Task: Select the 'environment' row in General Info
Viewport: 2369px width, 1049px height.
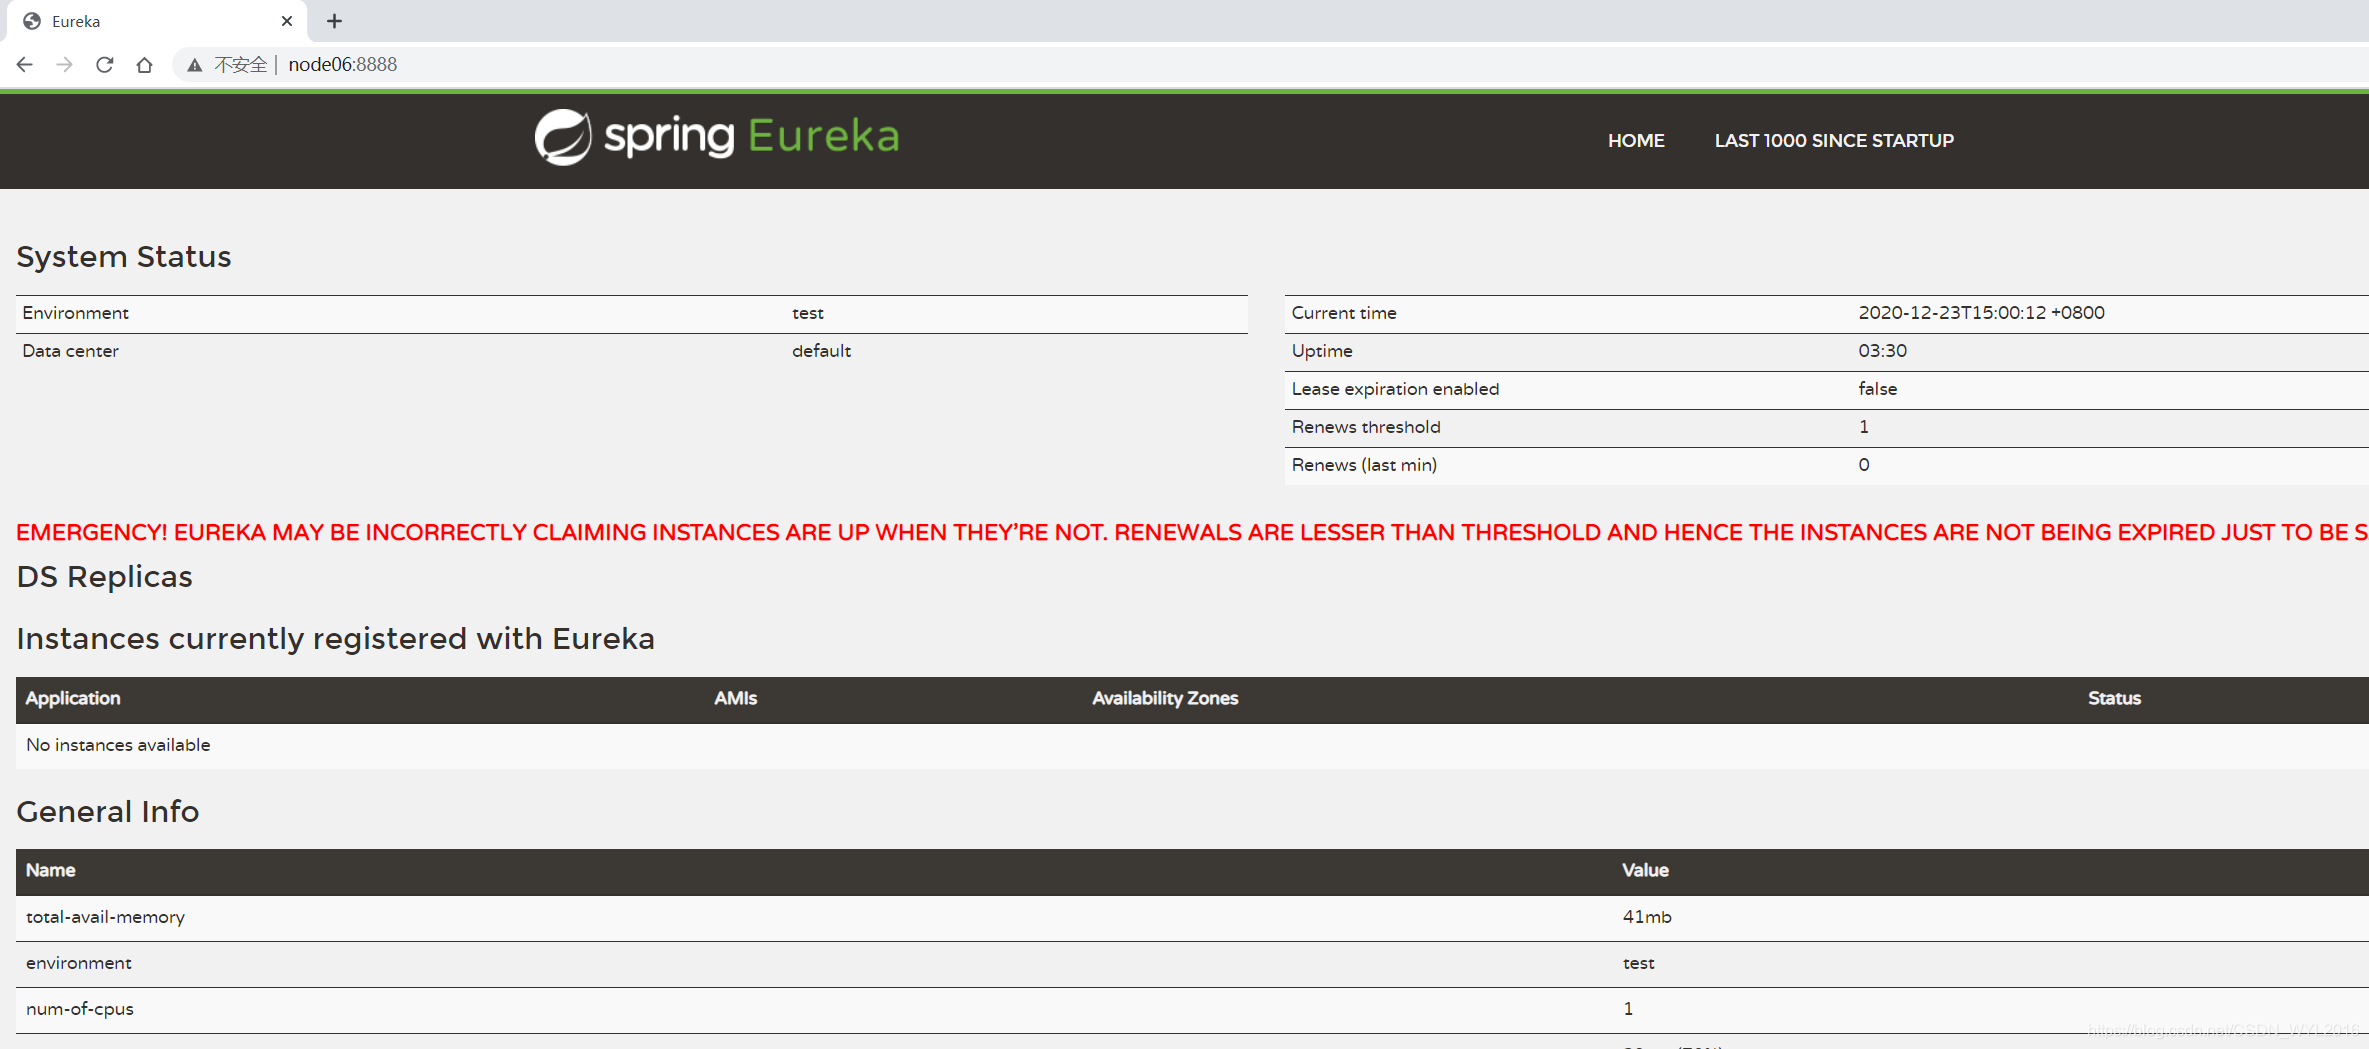Action: [x=1192, y=964]
